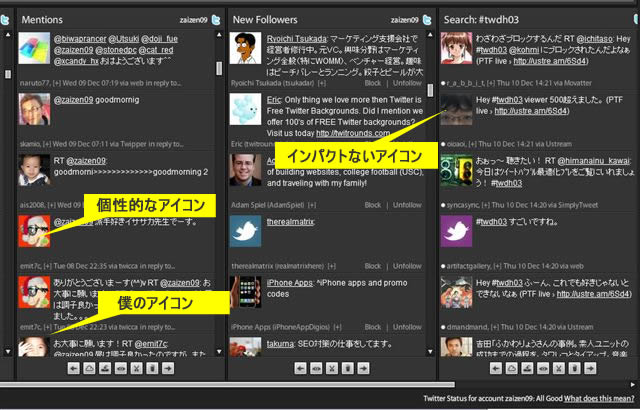640x410 pixels.
Task: Open the cloud tool under the Search #twdh03 column
Action: coord(511,368)
